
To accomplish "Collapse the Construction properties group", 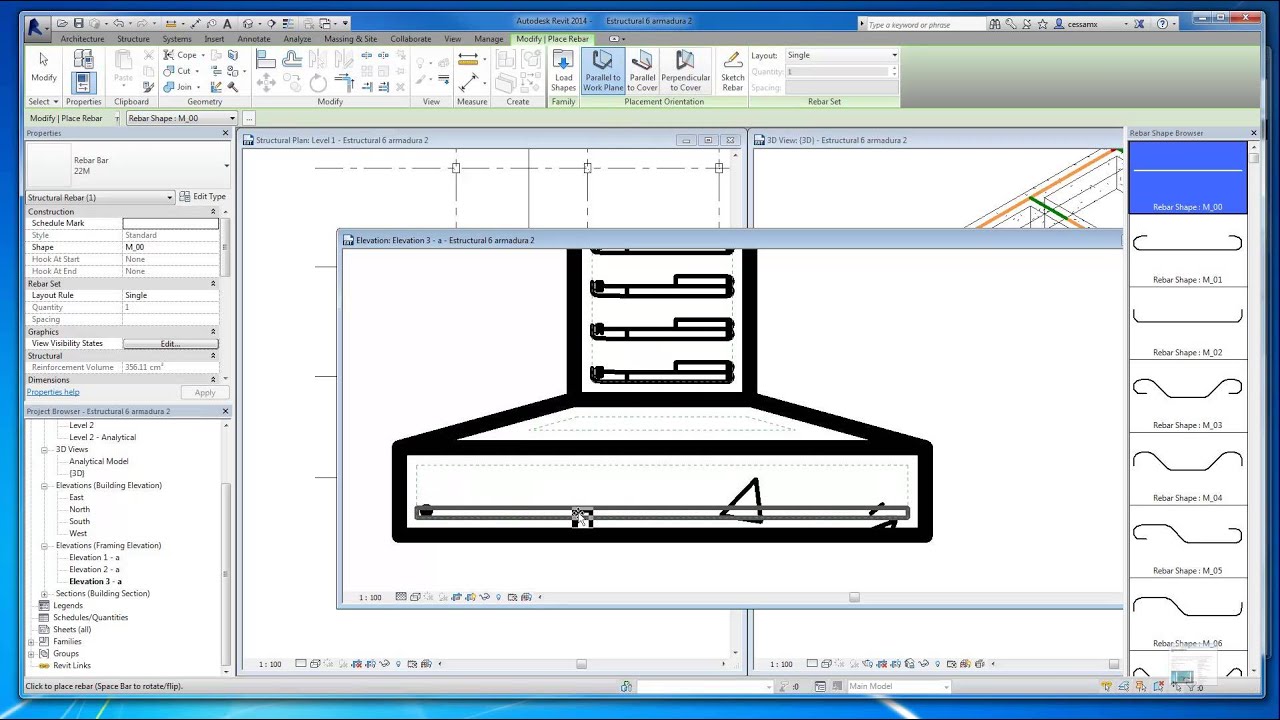I will tap(213, 211).
